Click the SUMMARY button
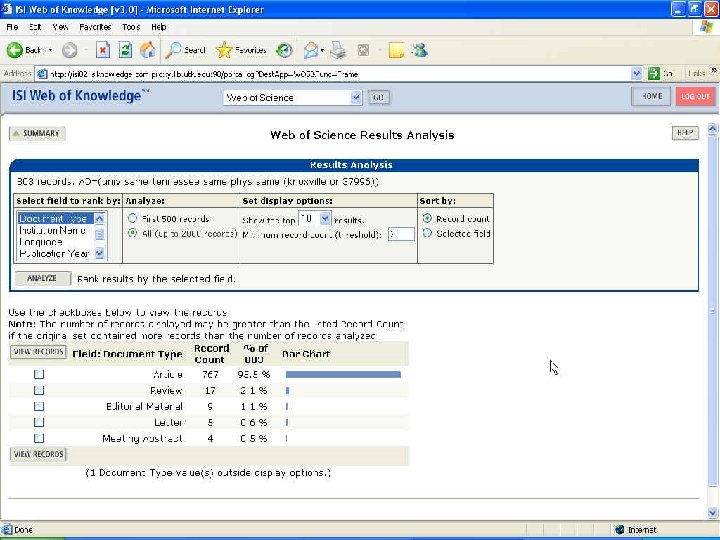 click(x=37, y=133)
